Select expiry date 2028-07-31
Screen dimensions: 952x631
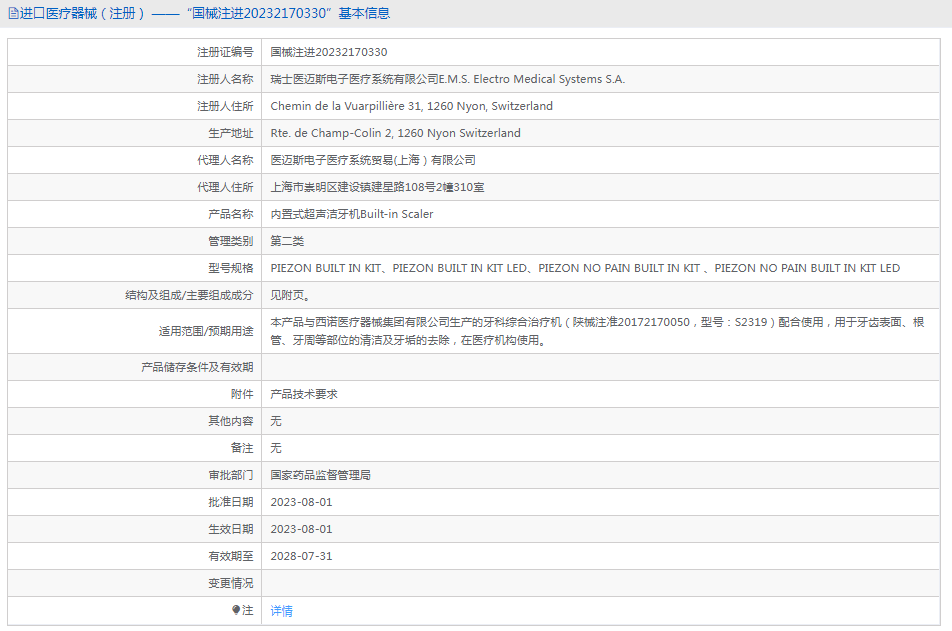pyautogui.click(x=301, y=556)
